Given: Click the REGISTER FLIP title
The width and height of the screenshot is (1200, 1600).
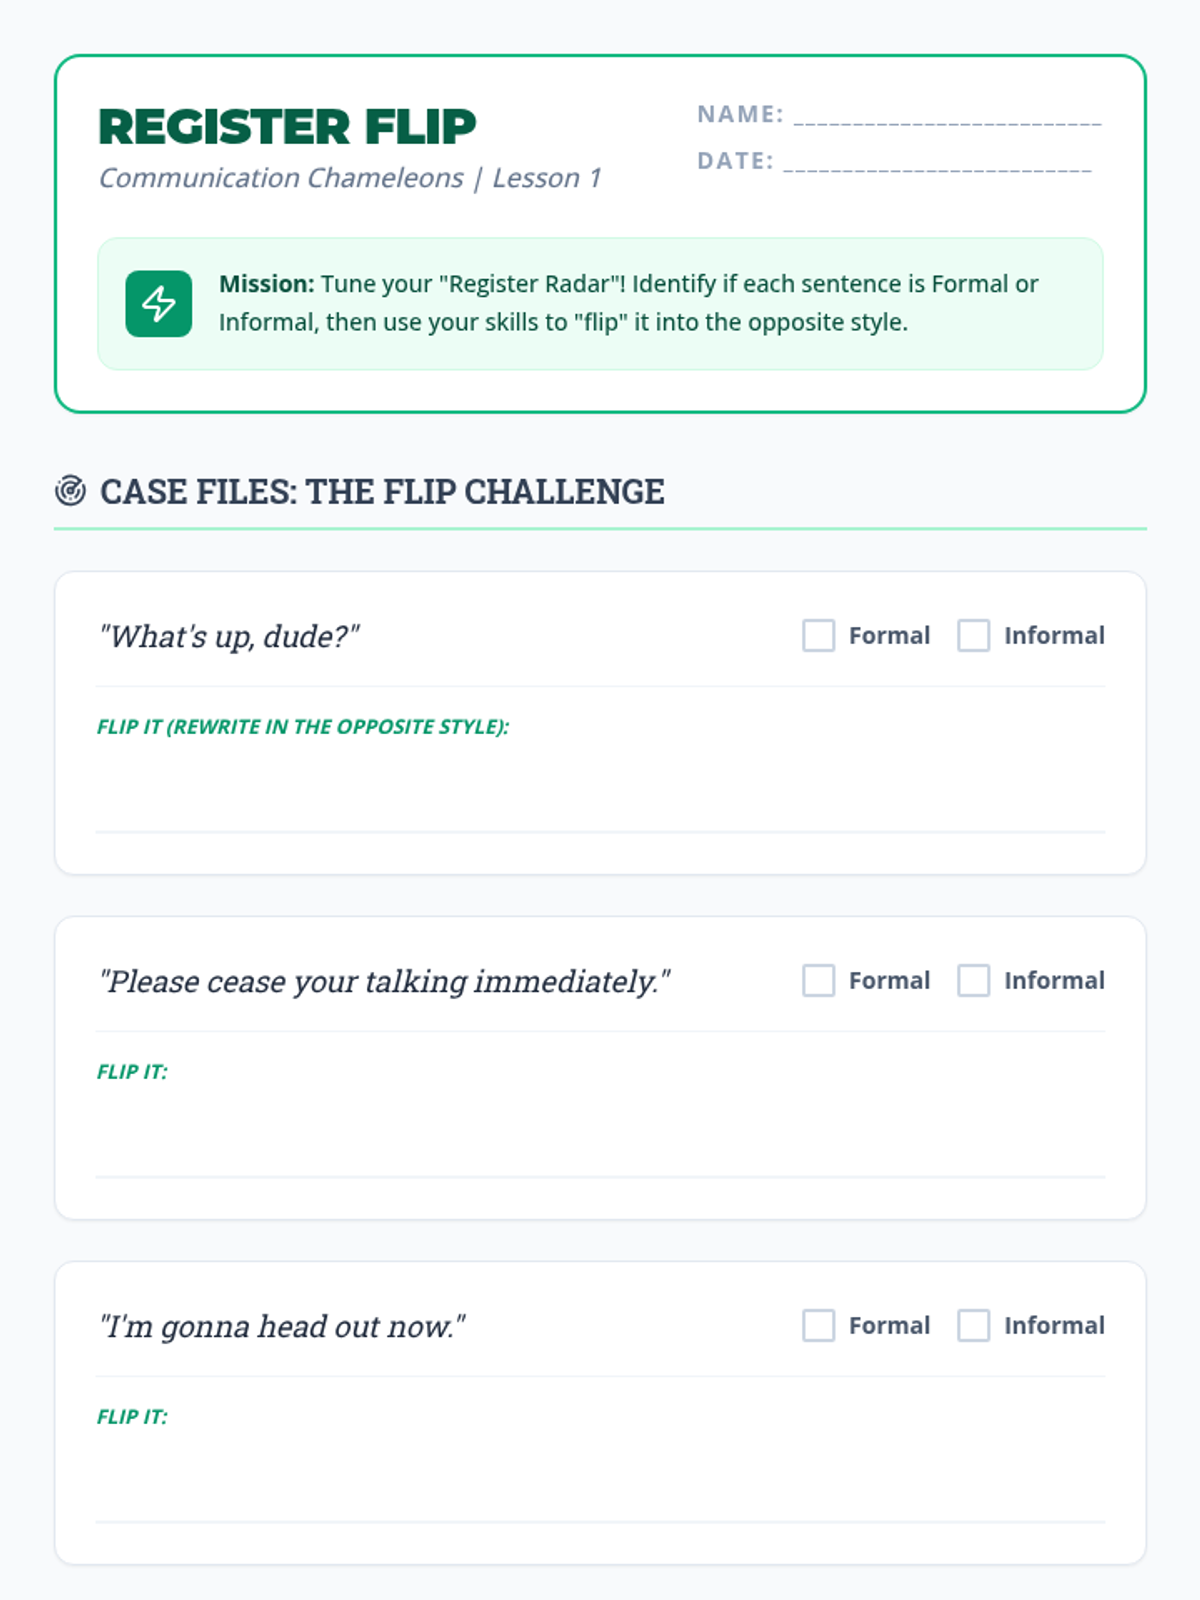Looking at the screenshot, I should coord(287,127).
